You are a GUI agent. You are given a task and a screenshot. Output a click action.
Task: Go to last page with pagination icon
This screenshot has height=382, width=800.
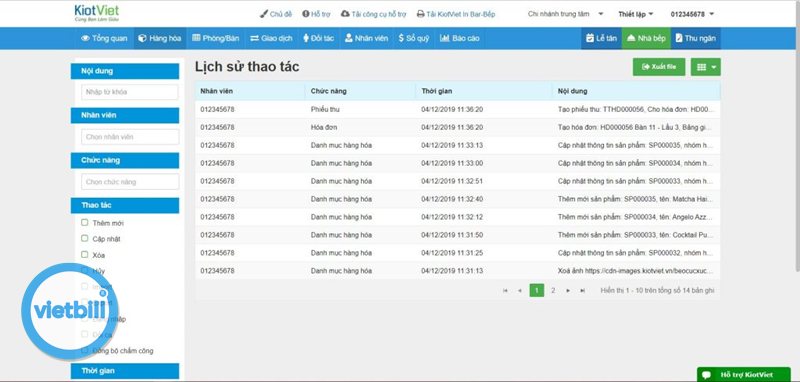coord(582,291)
